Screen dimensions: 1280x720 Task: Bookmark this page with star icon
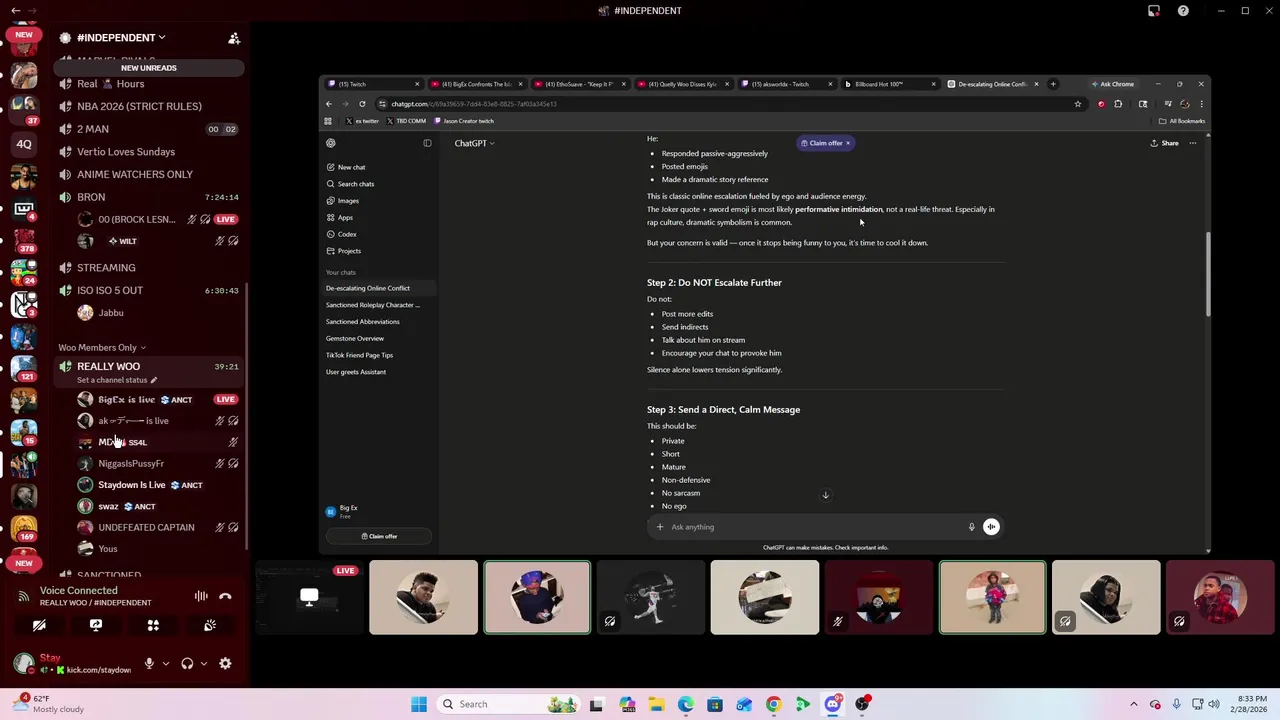coord(1078,104)
